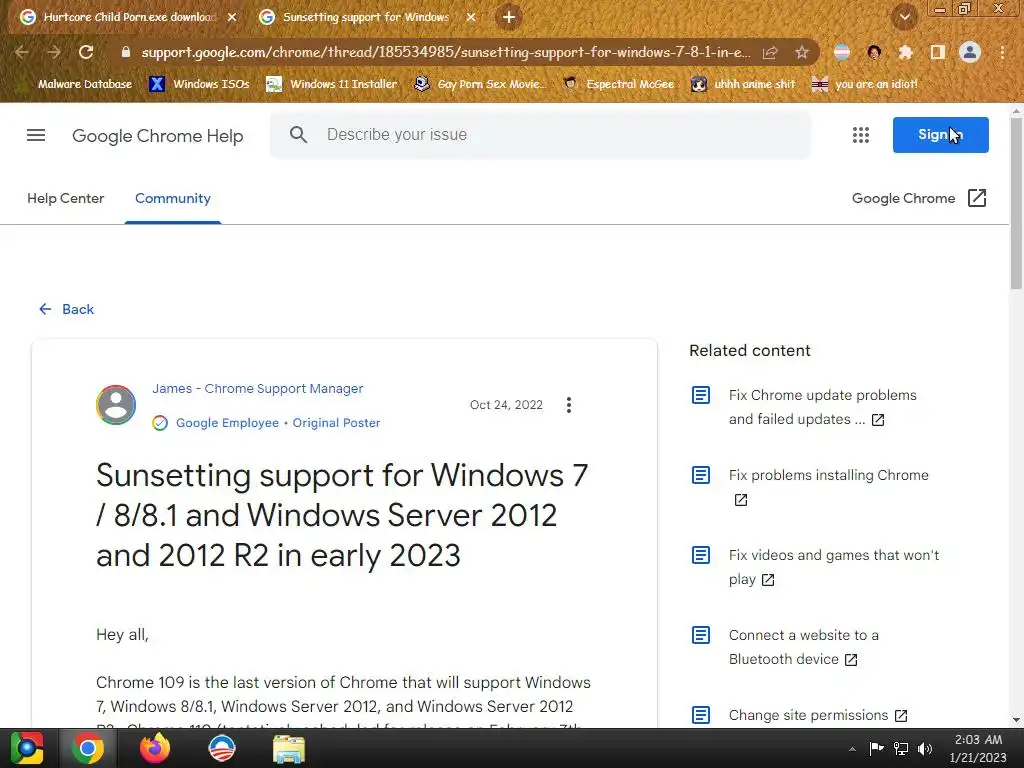Open the Google apps grid

point(861,135)
